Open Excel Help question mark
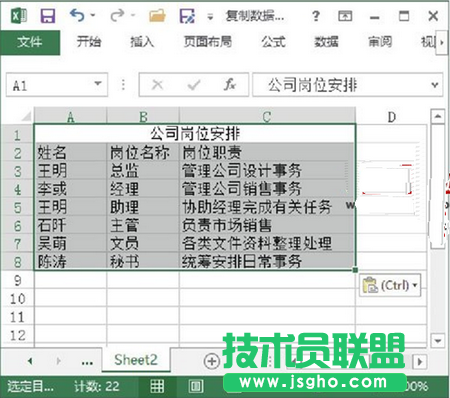Screen dimensions: 450x398 pos(316,16)
